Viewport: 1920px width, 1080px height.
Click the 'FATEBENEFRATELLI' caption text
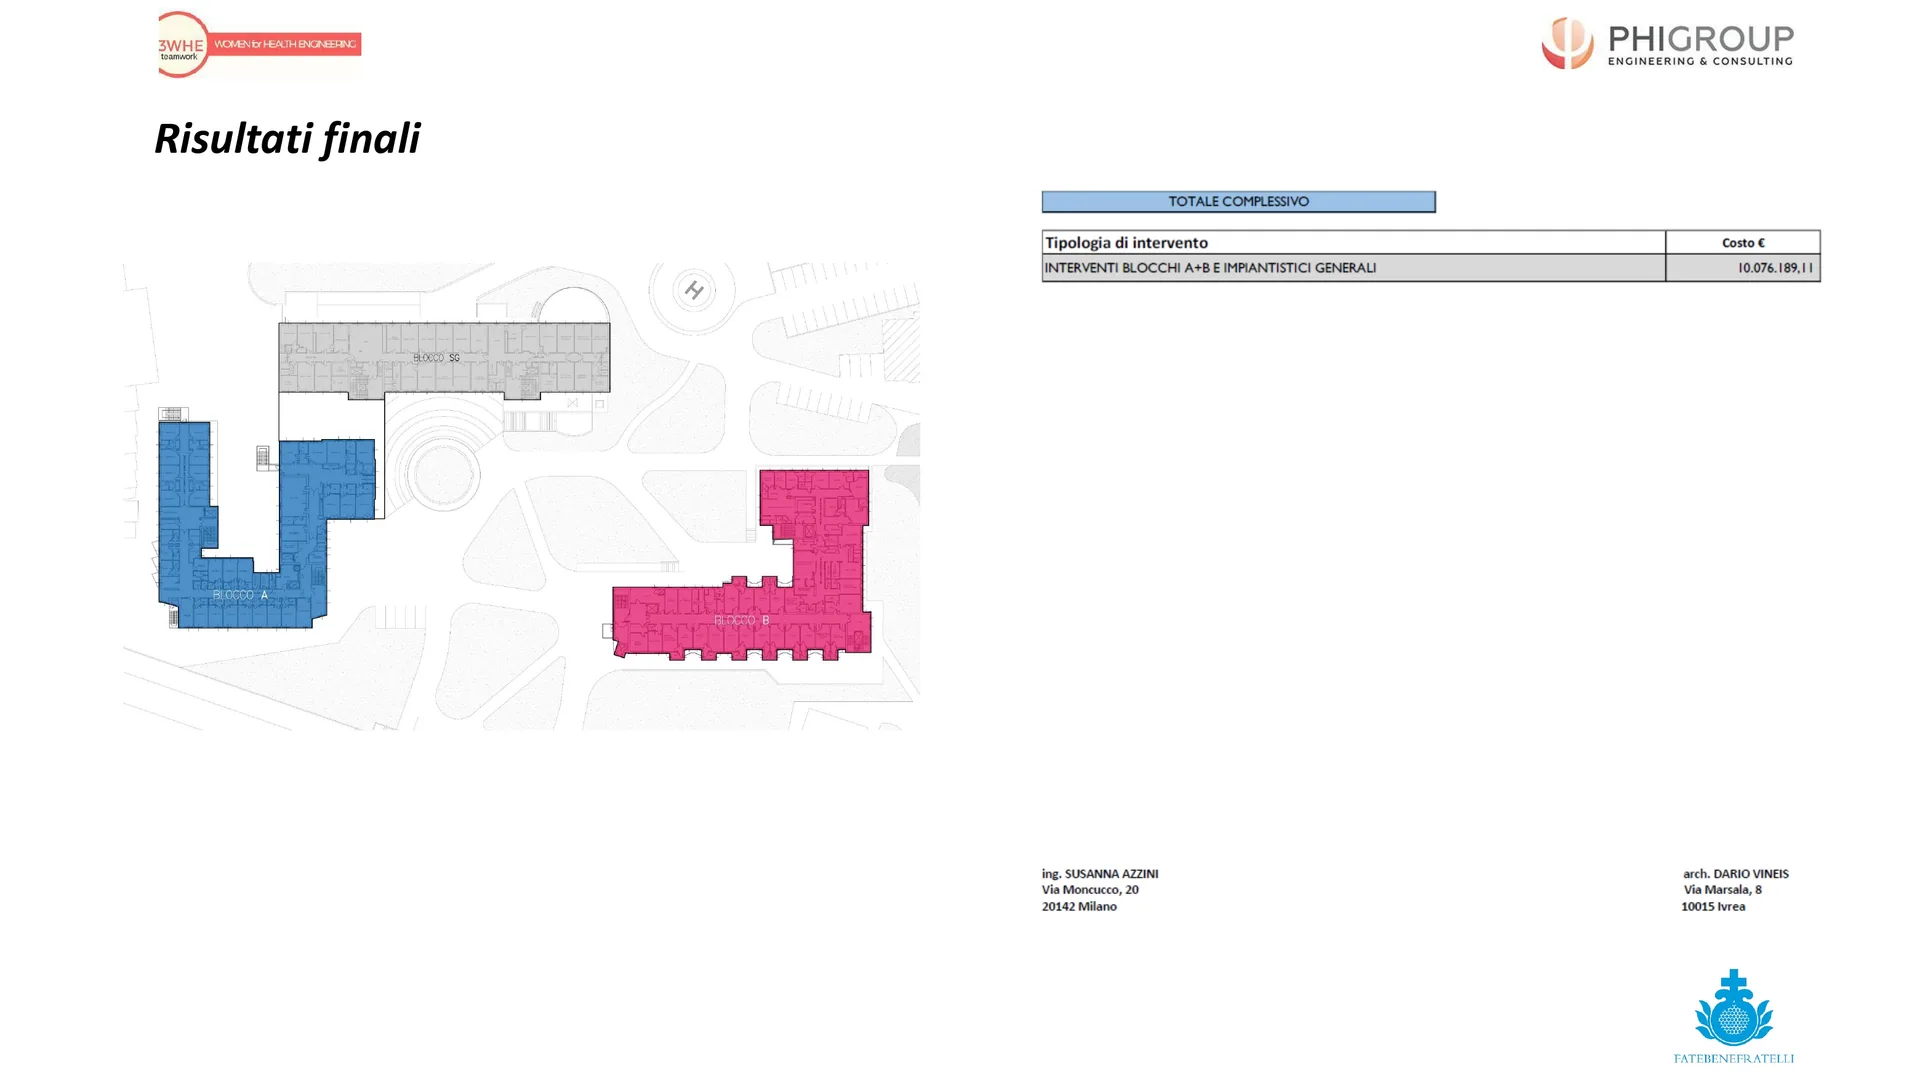tap(1733, 1058)
